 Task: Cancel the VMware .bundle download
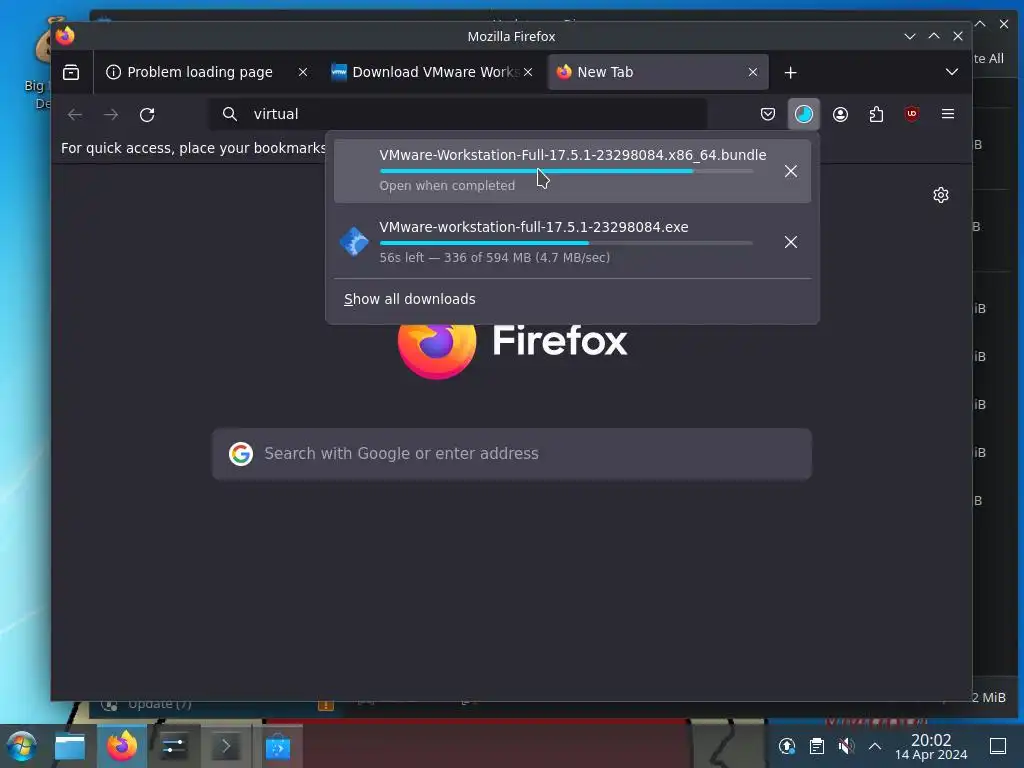790,171
